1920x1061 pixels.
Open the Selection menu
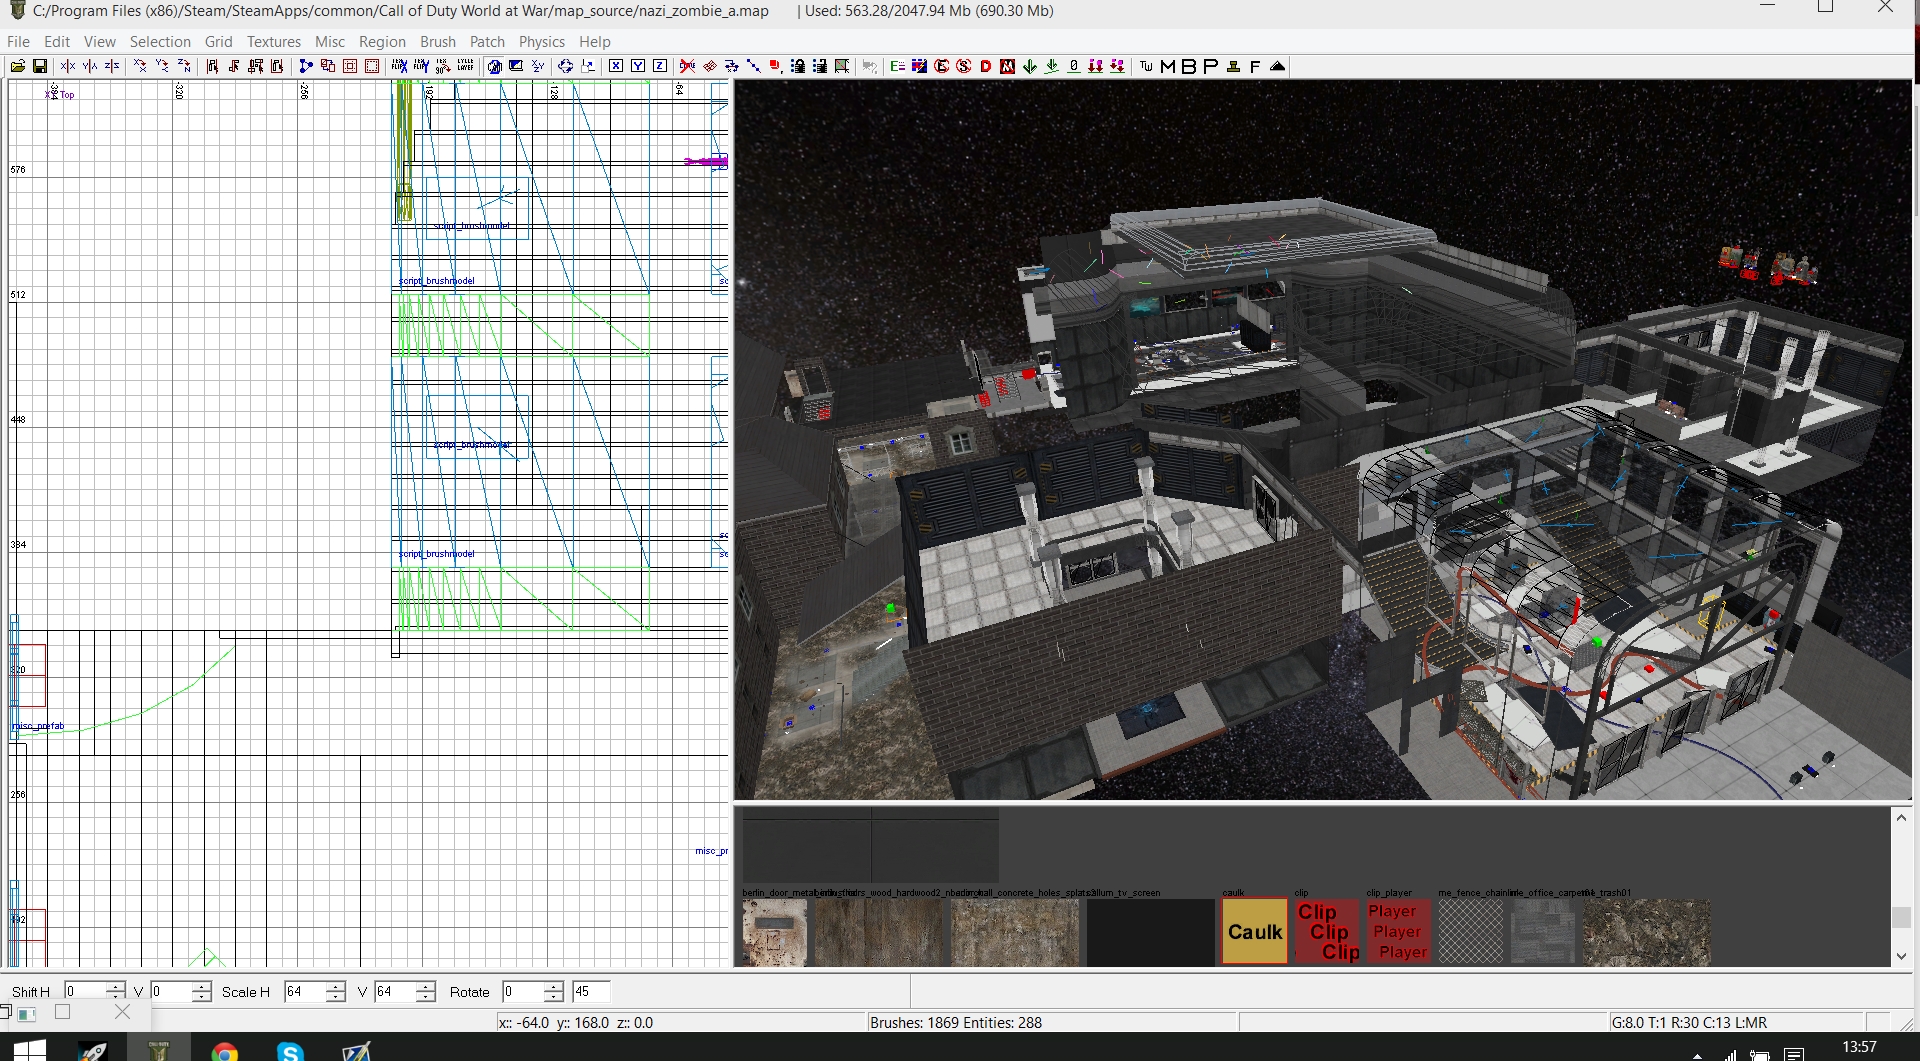tap(160, 41)
